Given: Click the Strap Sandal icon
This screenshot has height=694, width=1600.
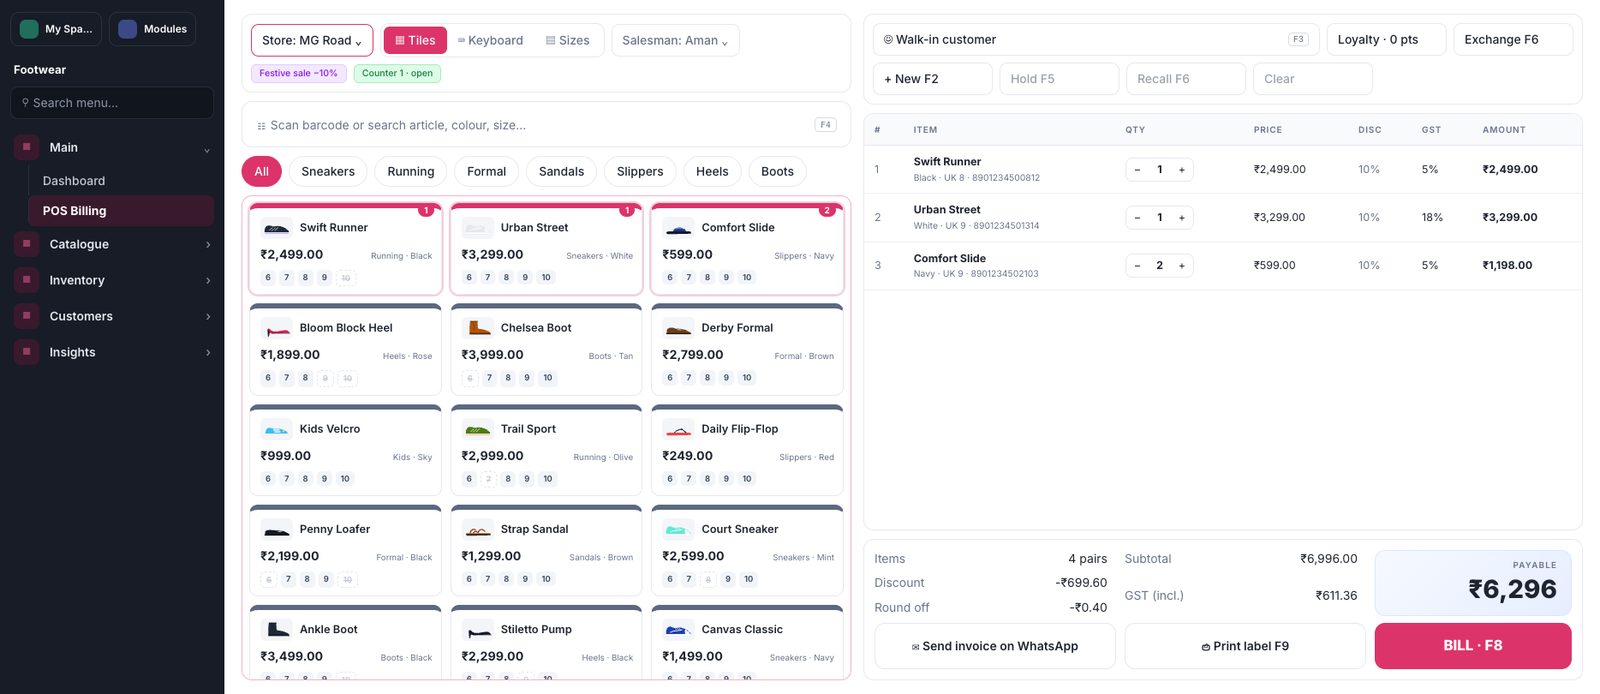Looking at the screenshot, I should pyautogui.click(x=478, y=529).
